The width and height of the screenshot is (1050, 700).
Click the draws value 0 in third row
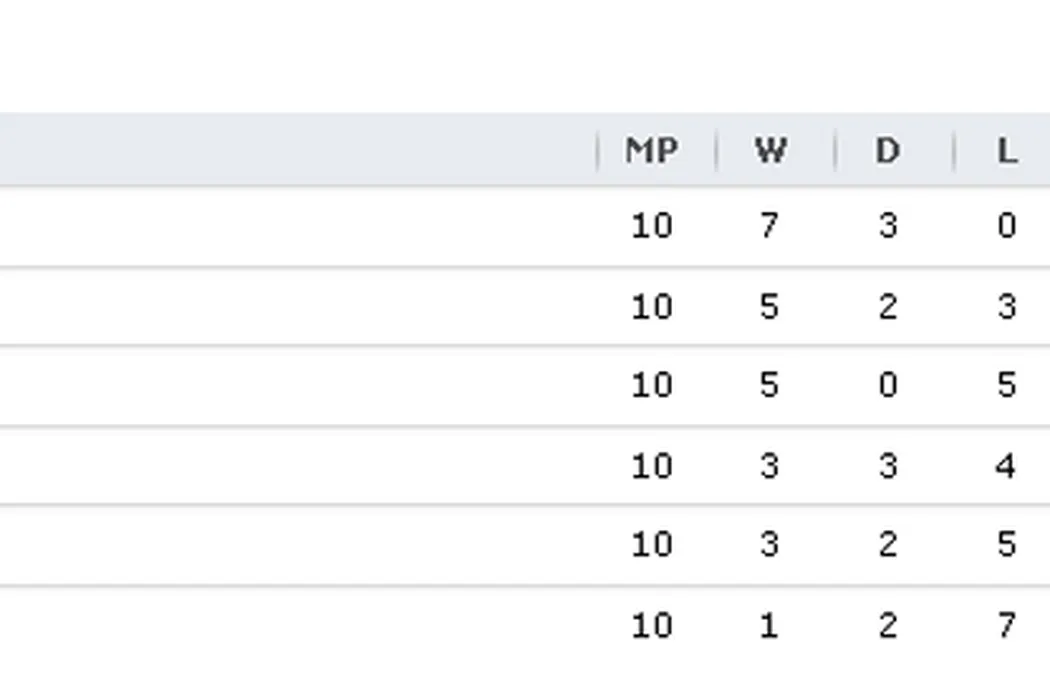pyautogui.click(x=887, y=385)
